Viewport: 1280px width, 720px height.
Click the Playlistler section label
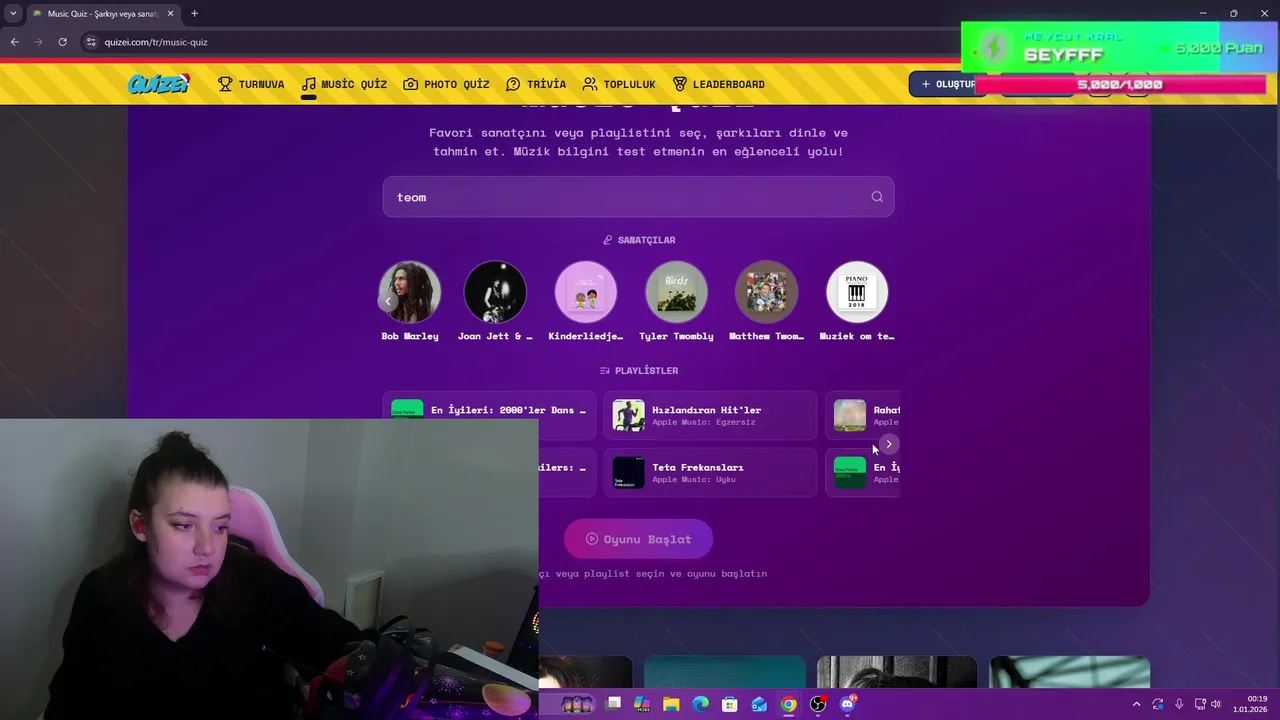(x=639, y=371)
